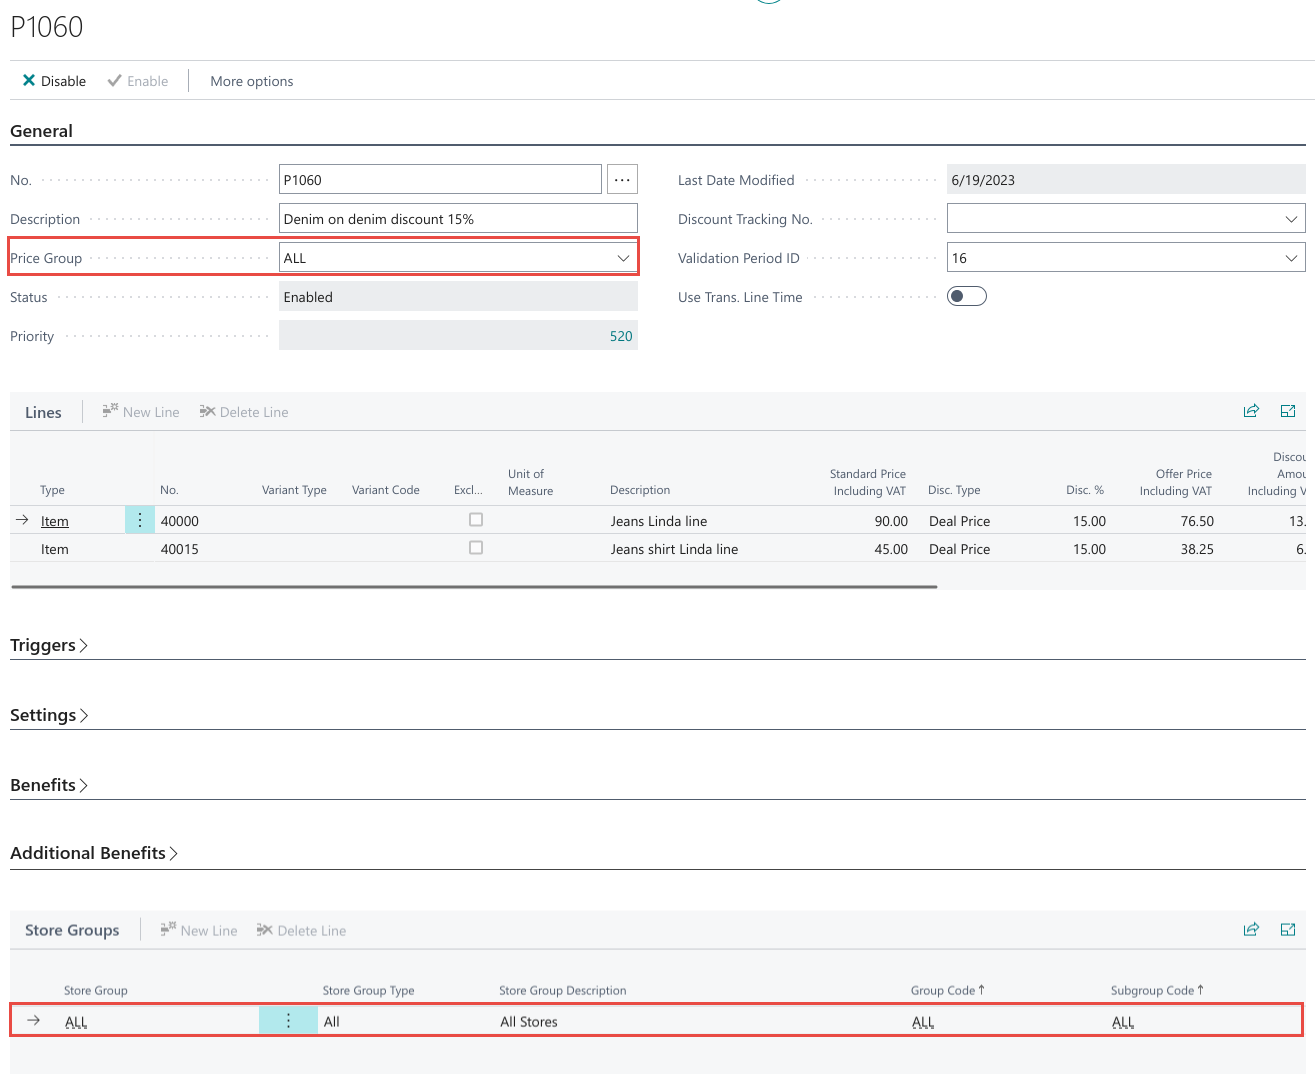
Task: Click the share icon in Store Groups section
Action: point(1251,929)
